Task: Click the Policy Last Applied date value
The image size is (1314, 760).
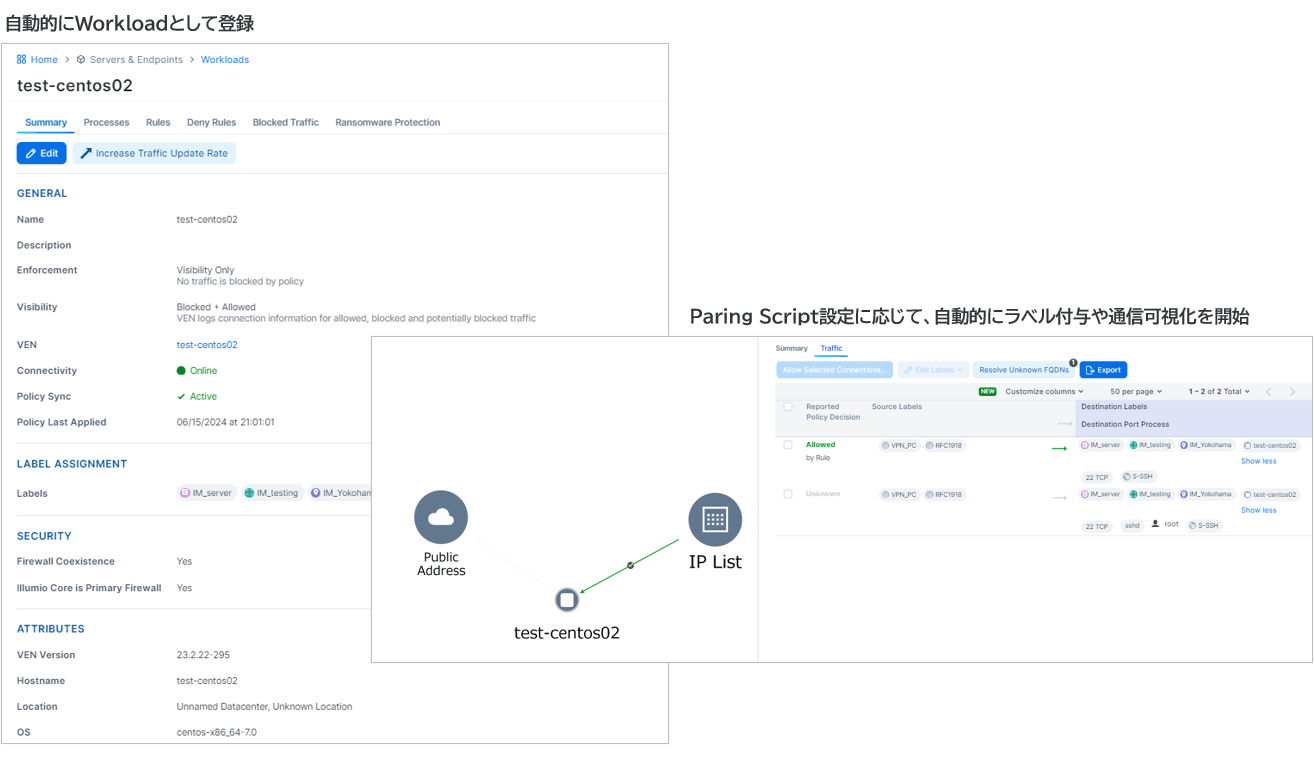Action: [x=225, y=422]
